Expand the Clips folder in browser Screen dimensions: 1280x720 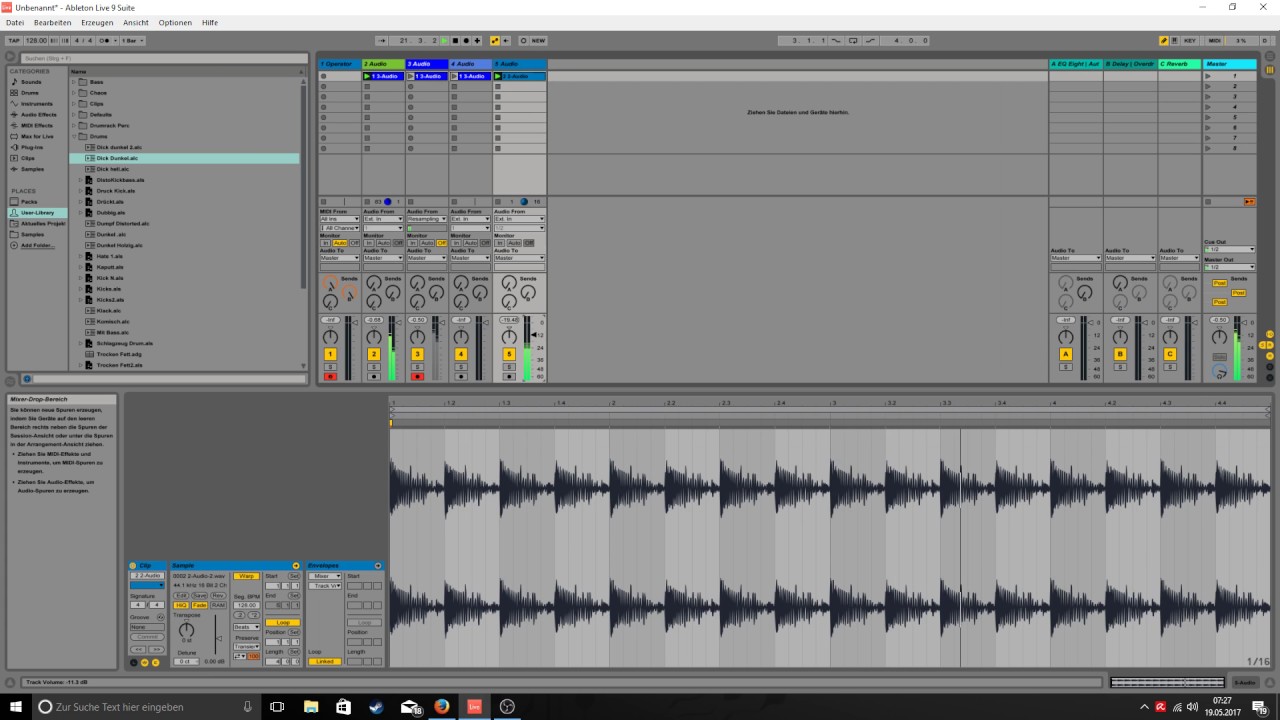(74, 104)
